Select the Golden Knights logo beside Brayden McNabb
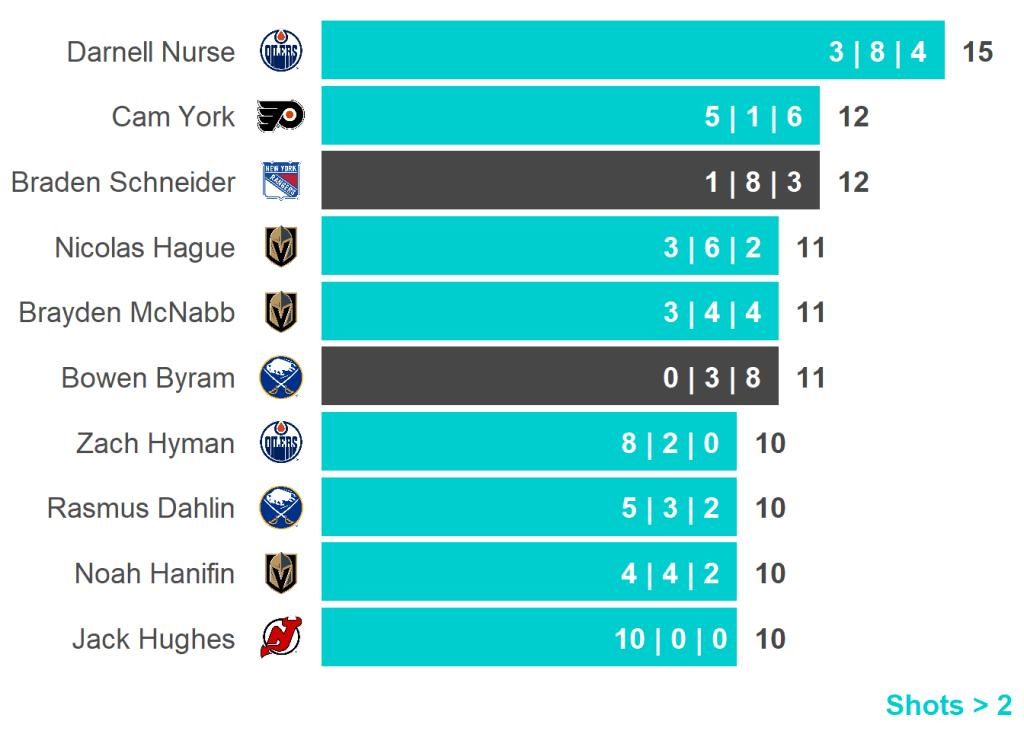This screenshot has width=1024, height=731. (x=281, y=313)
